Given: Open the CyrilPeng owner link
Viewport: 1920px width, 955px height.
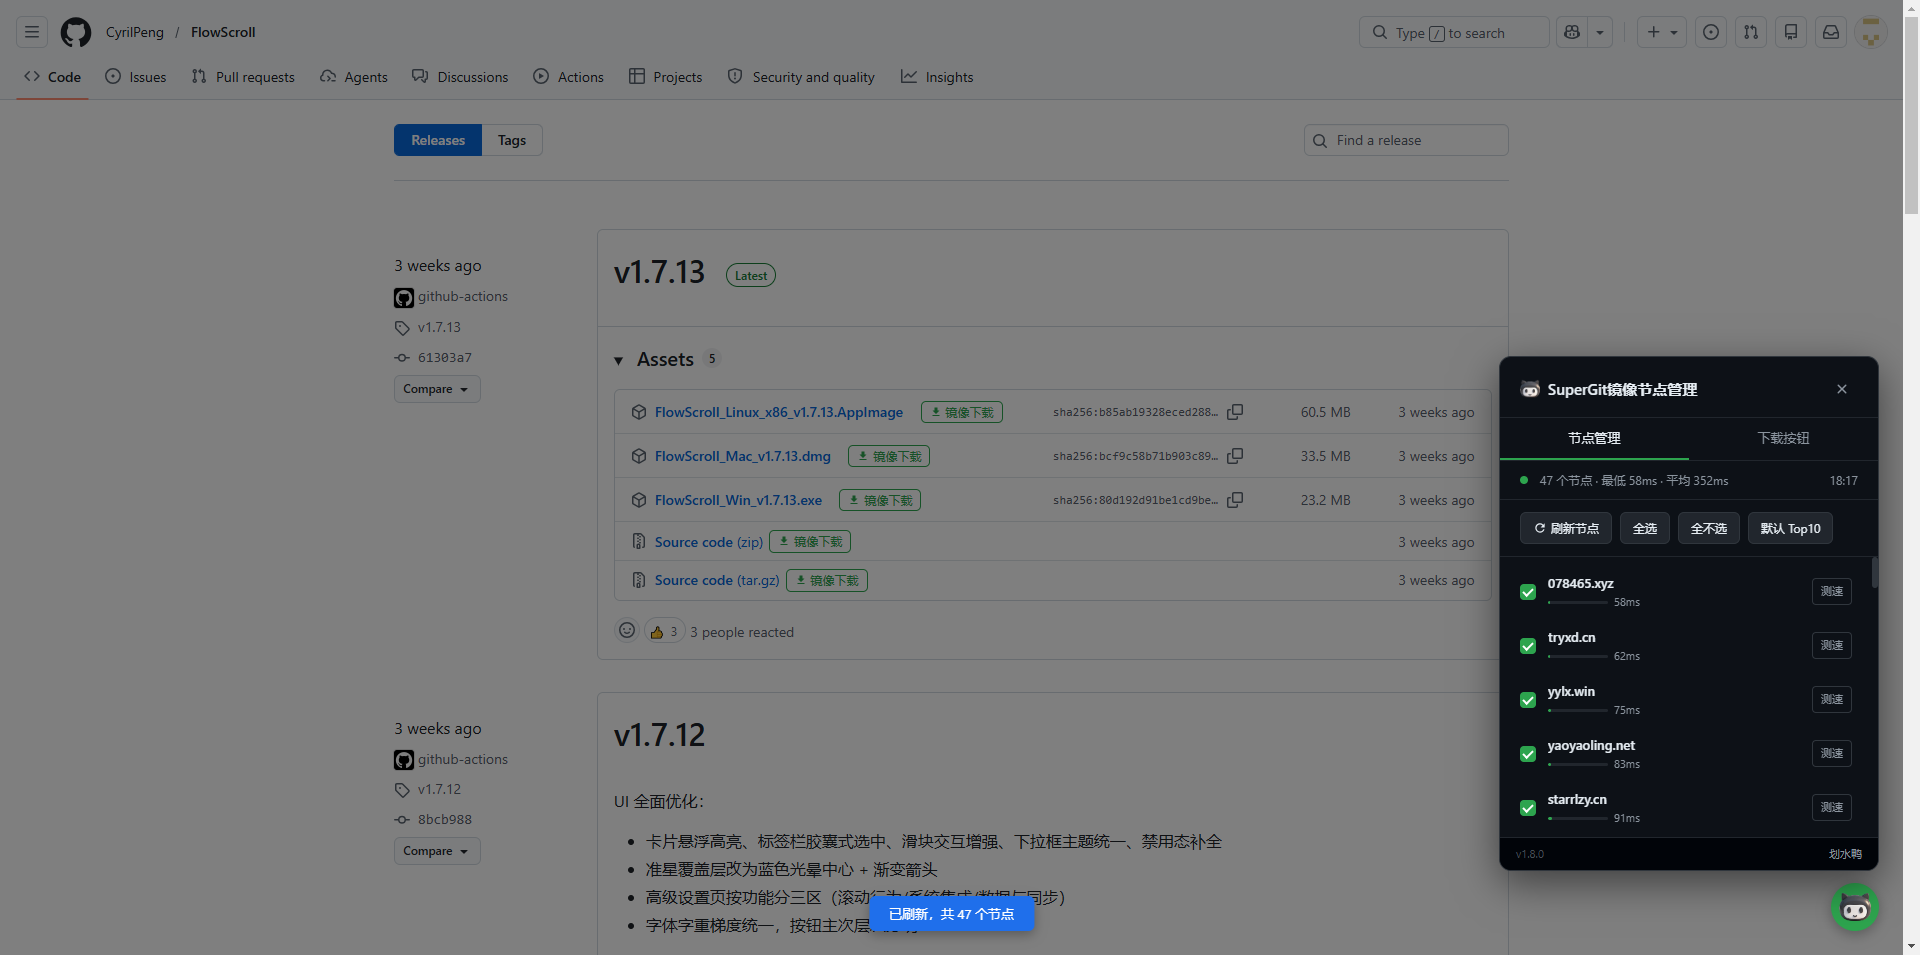Looking at the screenshot, I should pyautogui.click(x=135, y=32).
